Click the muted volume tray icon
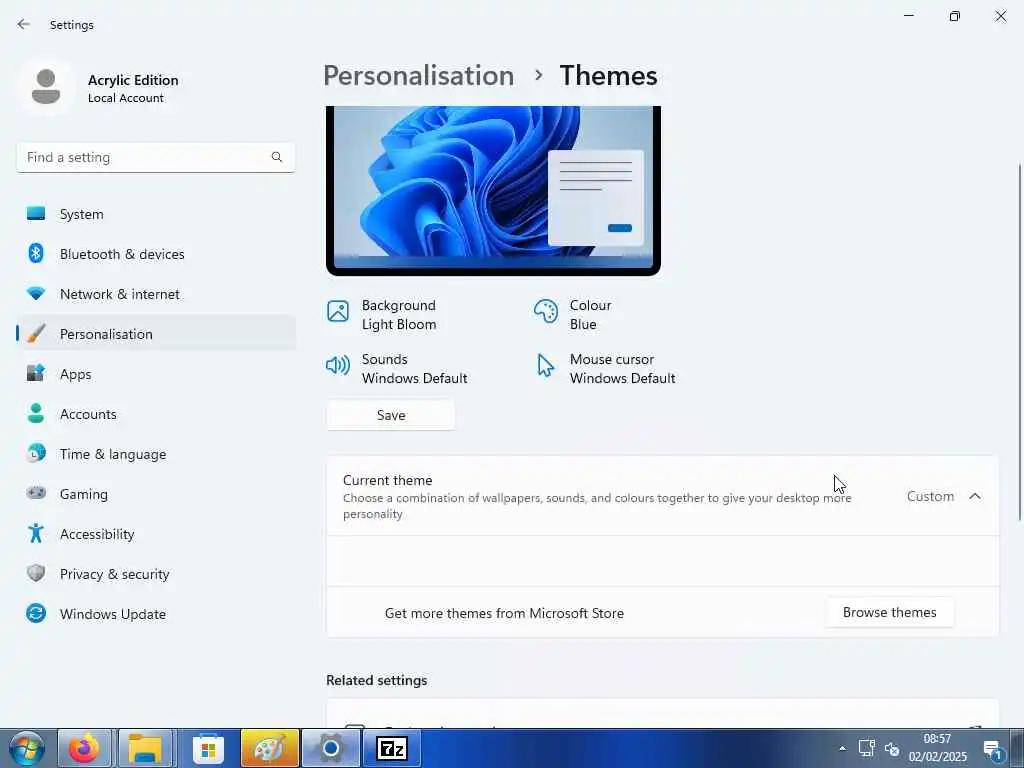The image size is (1024, 768). pyautogui.click(x=892, y=748)
